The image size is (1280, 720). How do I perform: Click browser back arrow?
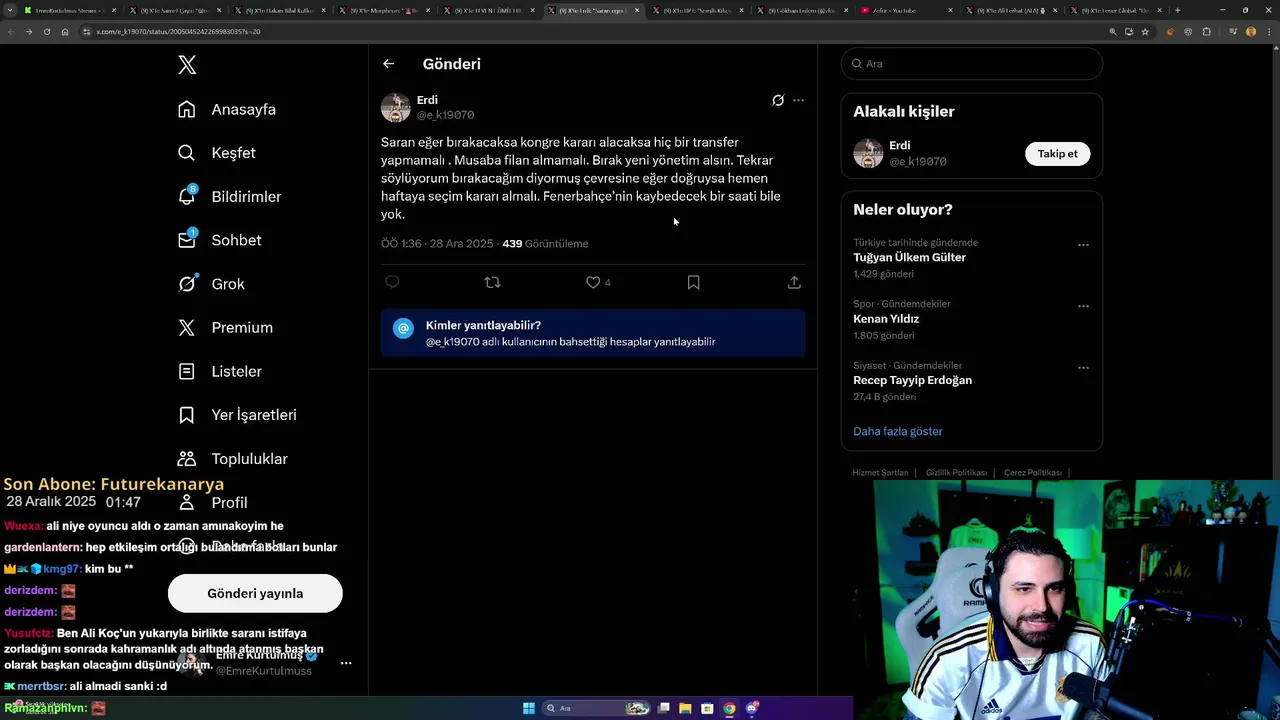click(x=10, y=32)
